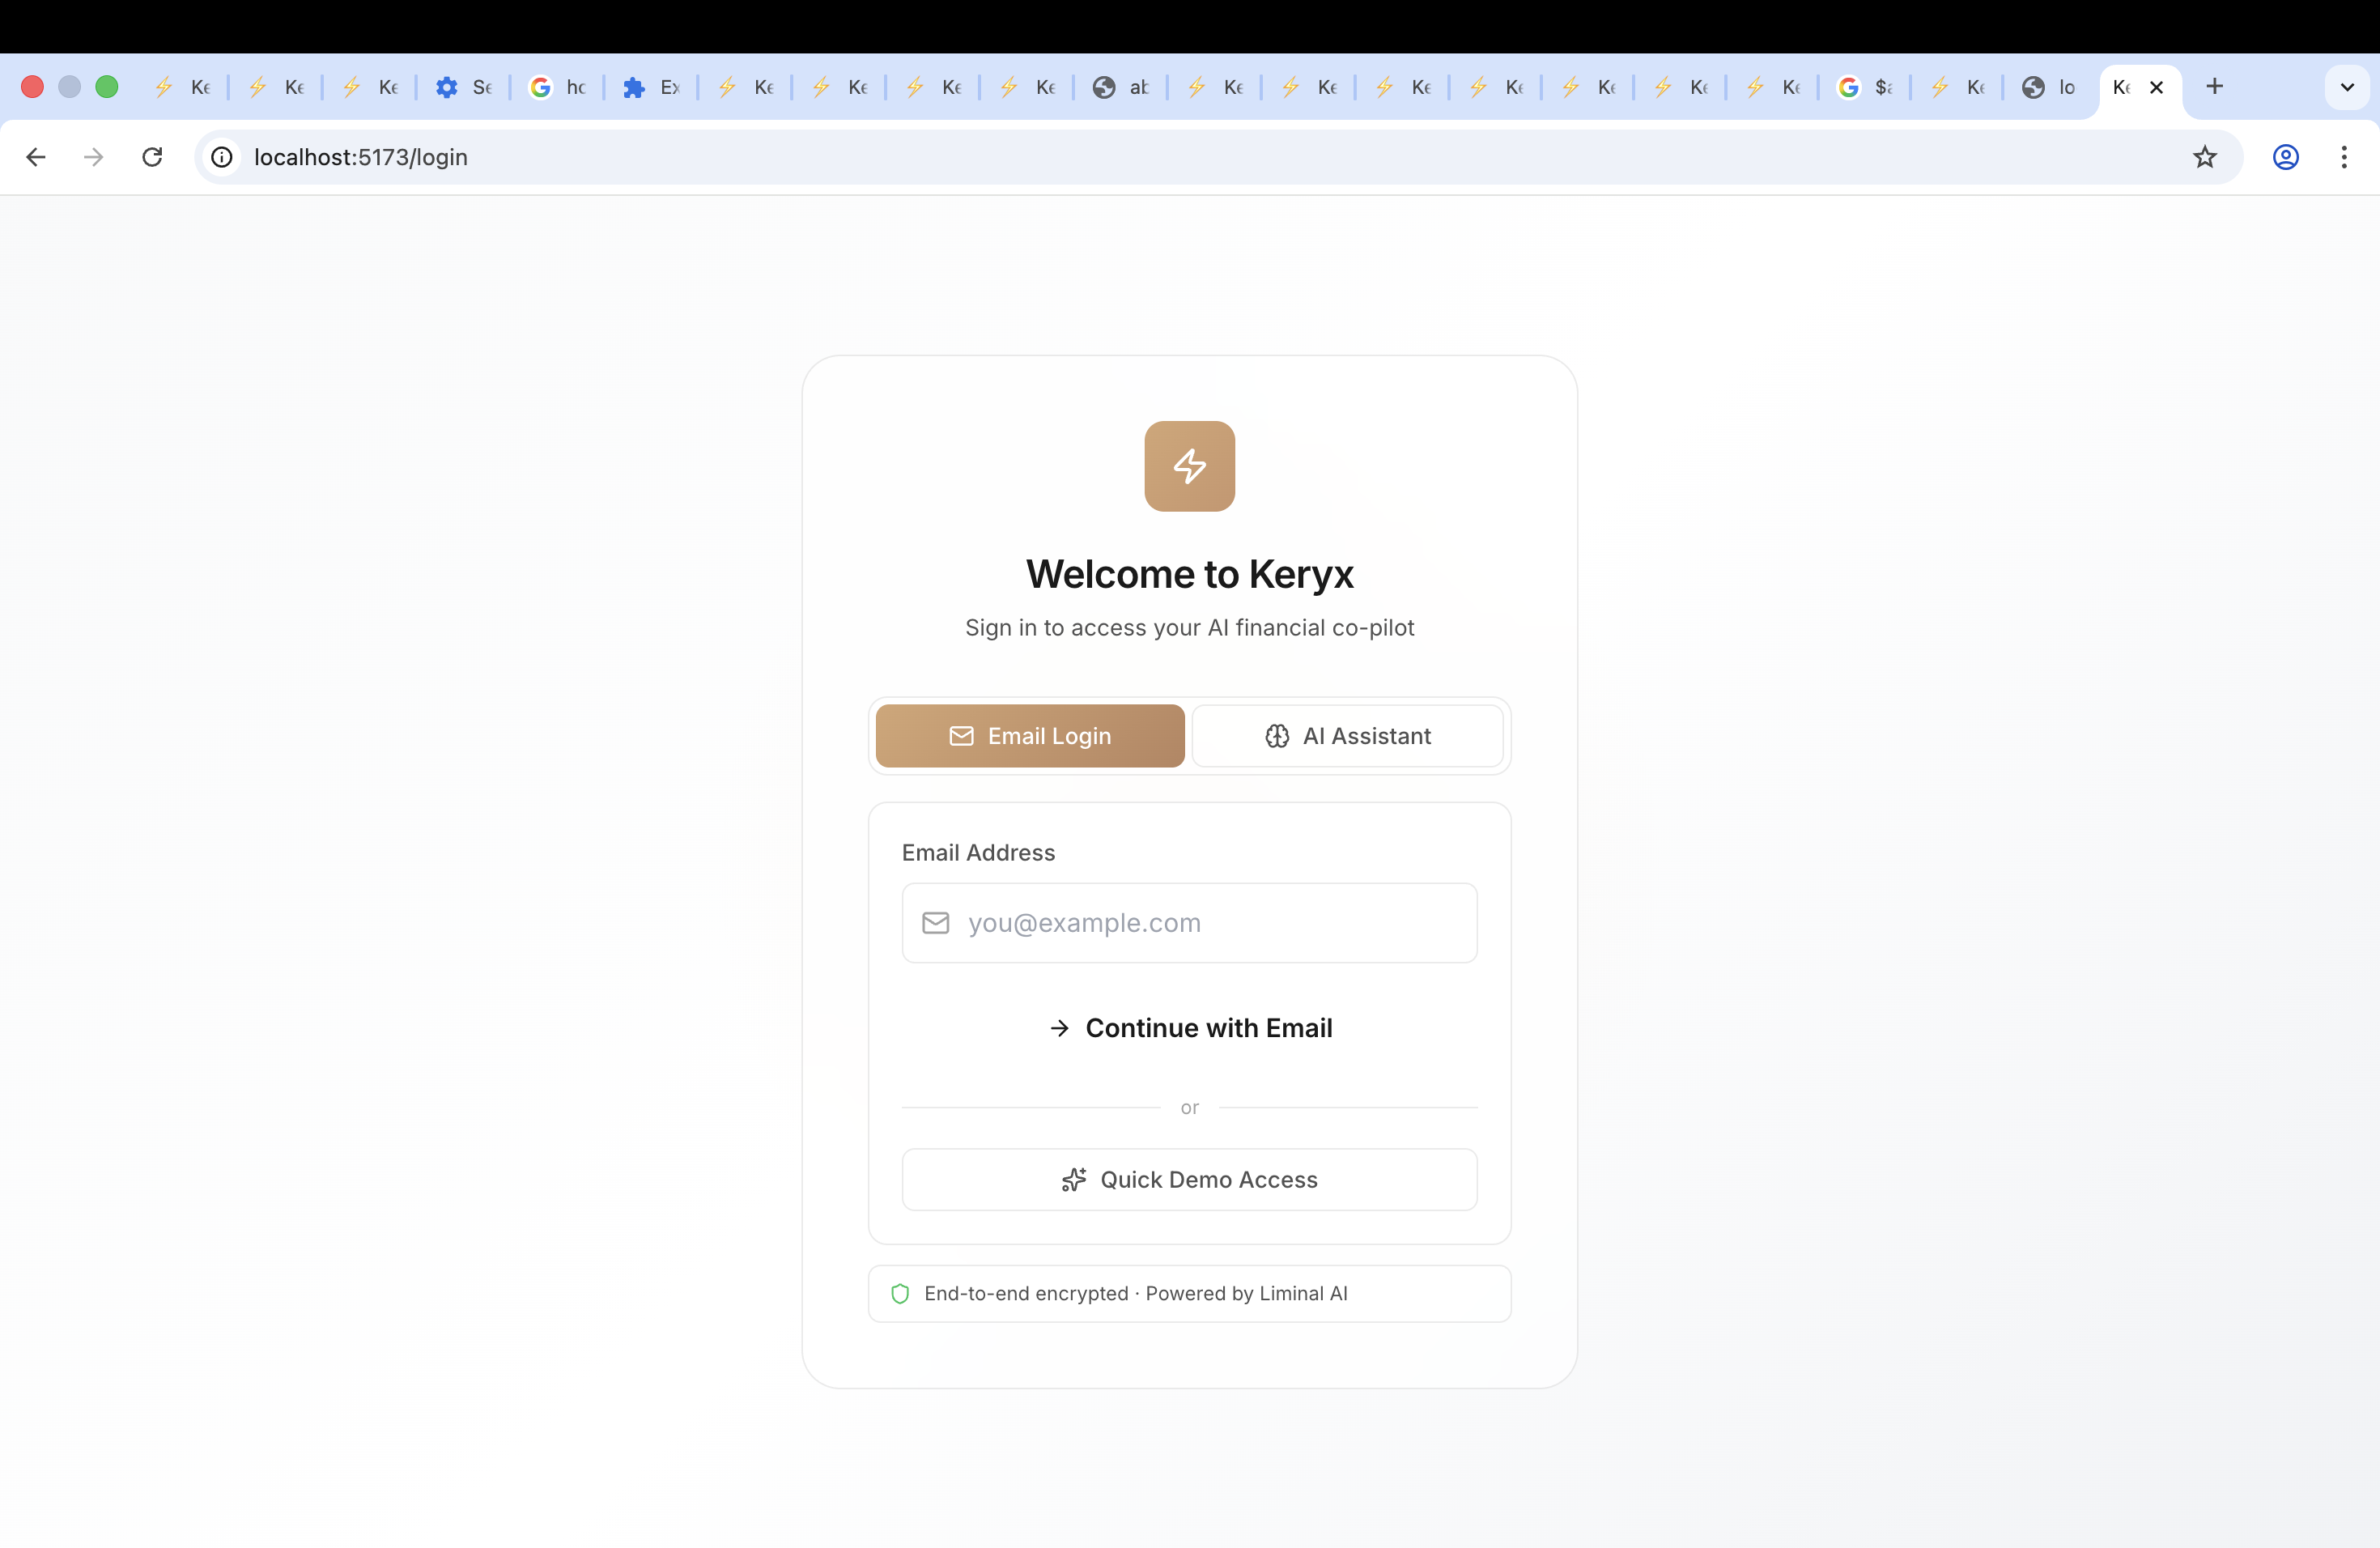
Task: Click the address bar URL
Action: tap(361, 157)
